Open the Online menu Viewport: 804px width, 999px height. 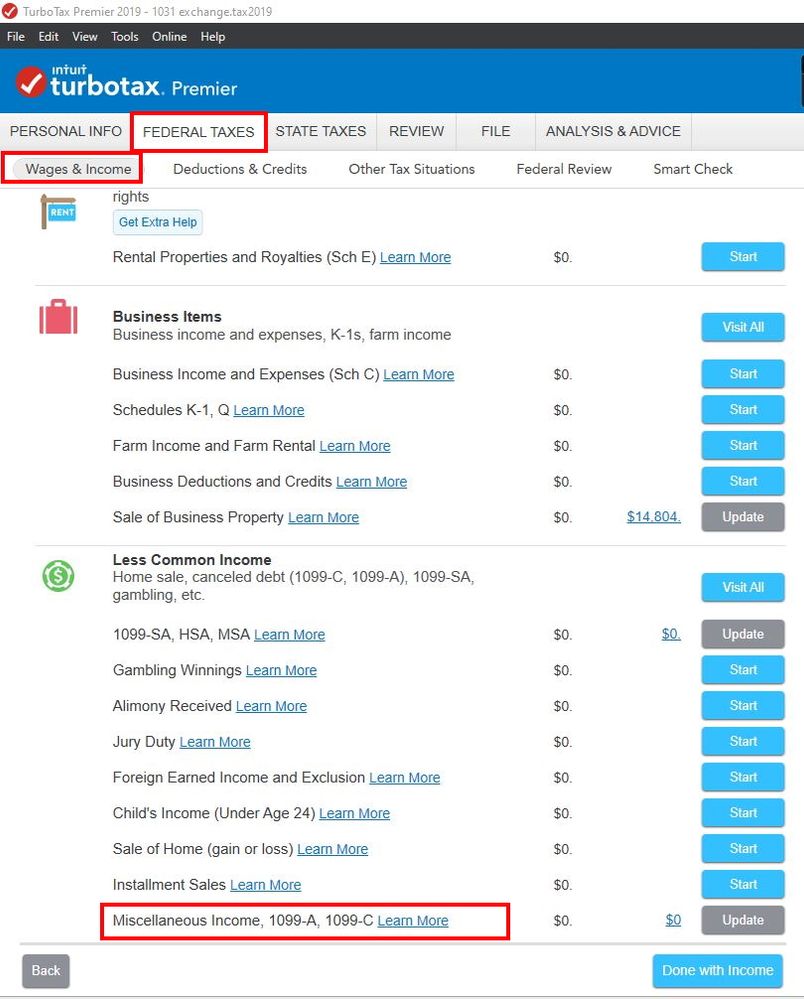click(169, 37)
